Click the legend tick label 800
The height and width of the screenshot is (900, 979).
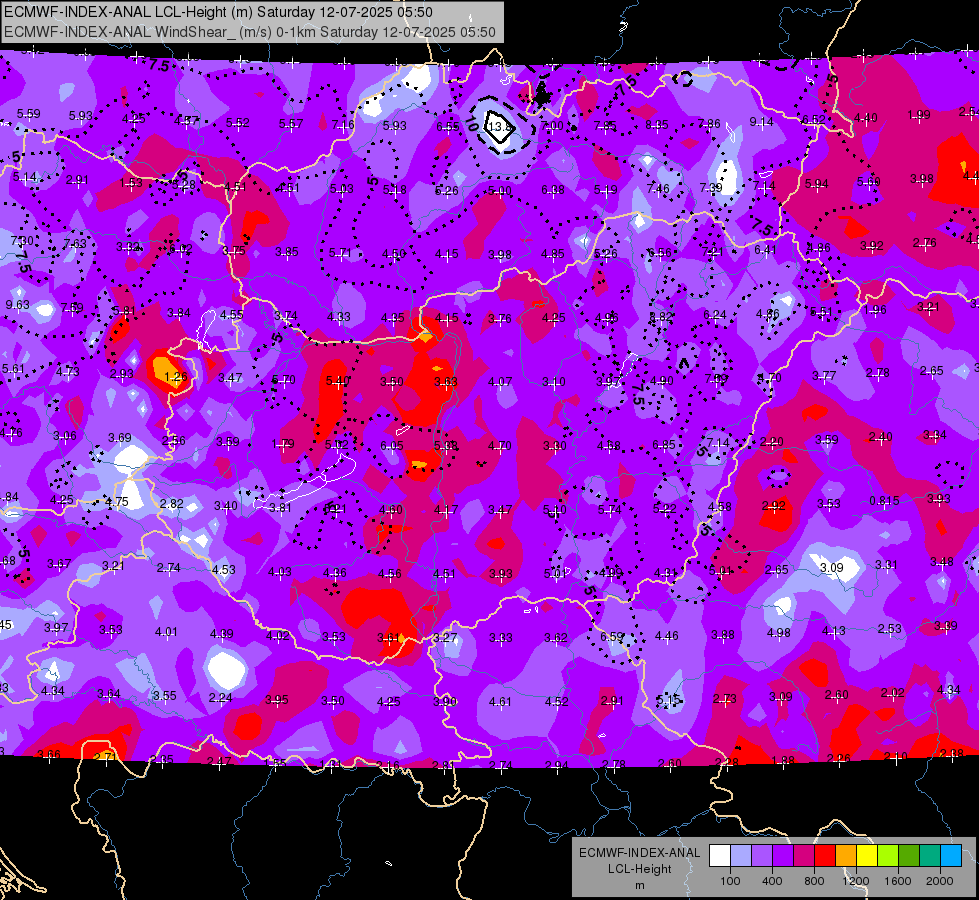(x=814, y=881)
